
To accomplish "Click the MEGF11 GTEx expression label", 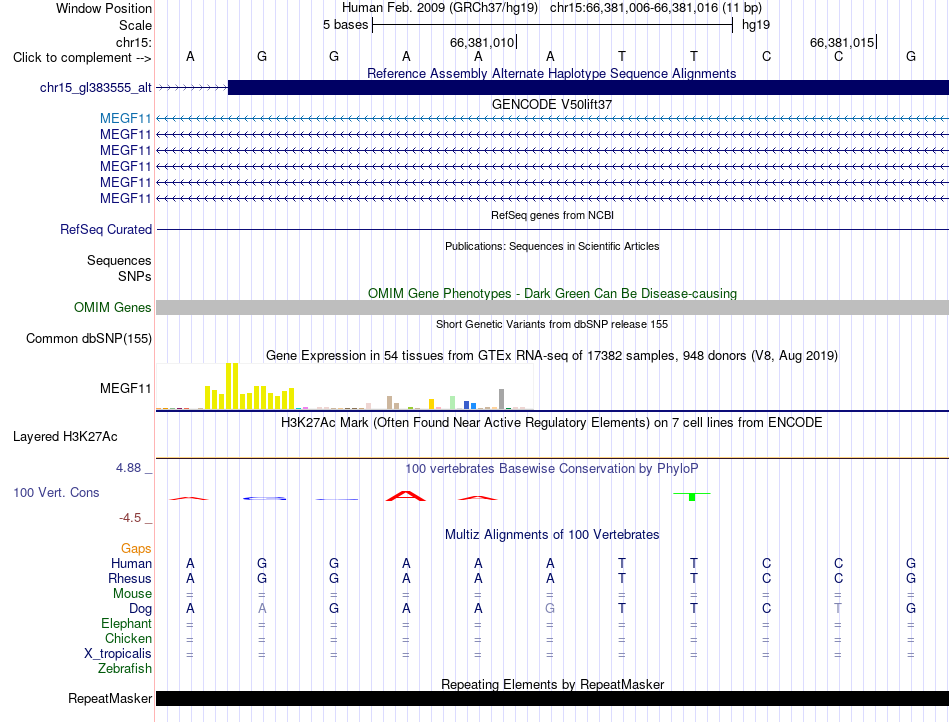I will [x=125, y=388].
